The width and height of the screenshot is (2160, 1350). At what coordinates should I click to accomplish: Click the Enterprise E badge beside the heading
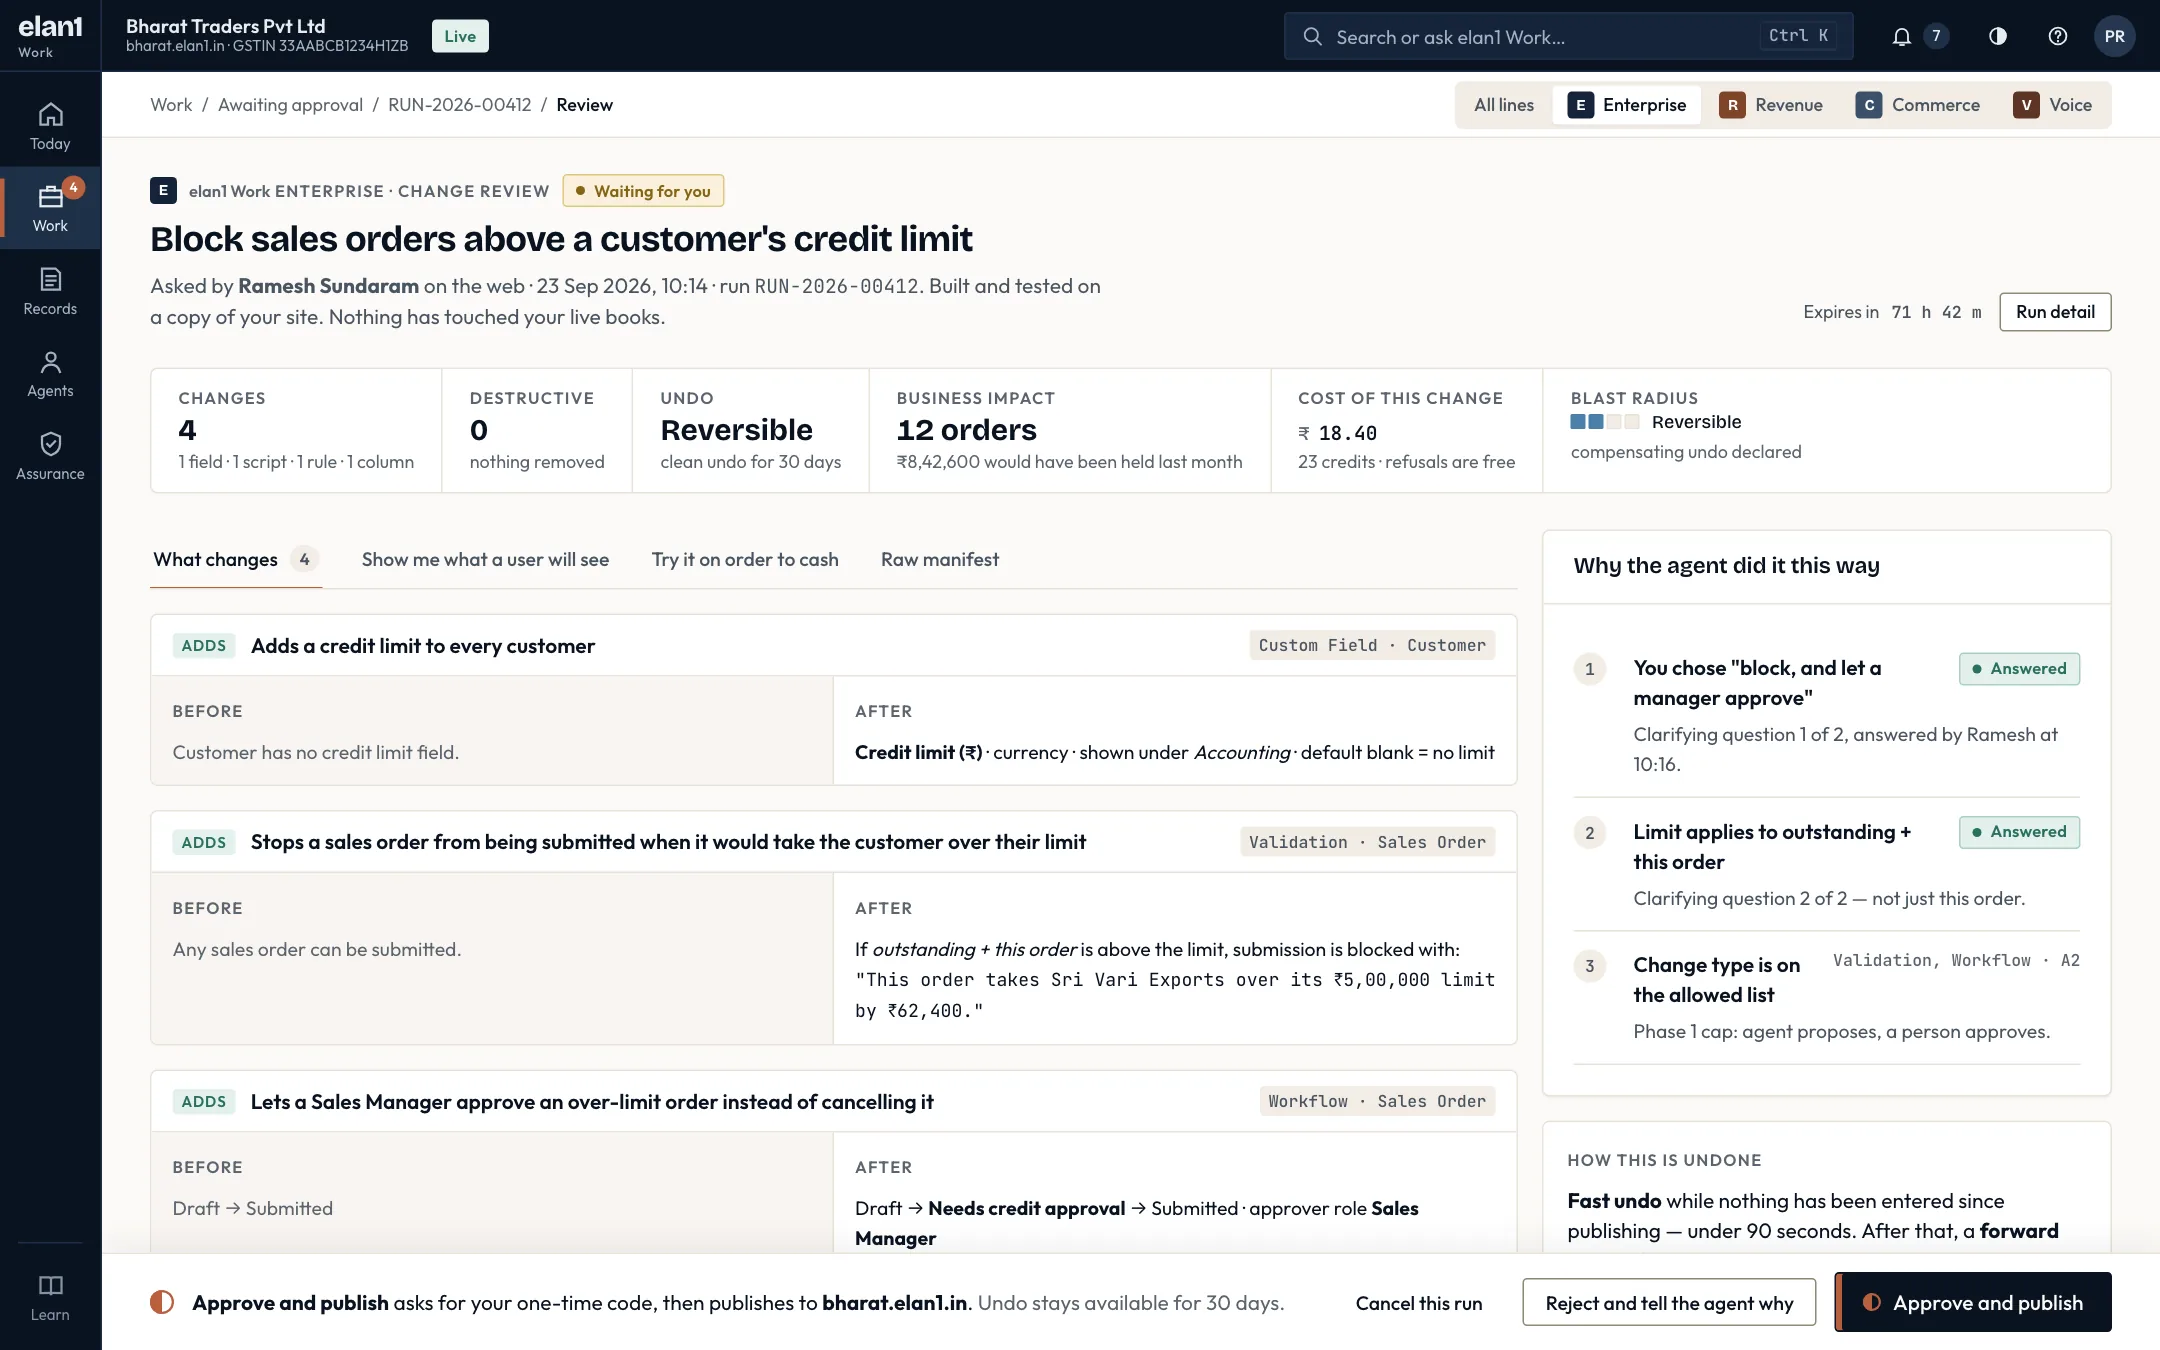[163, 190]
